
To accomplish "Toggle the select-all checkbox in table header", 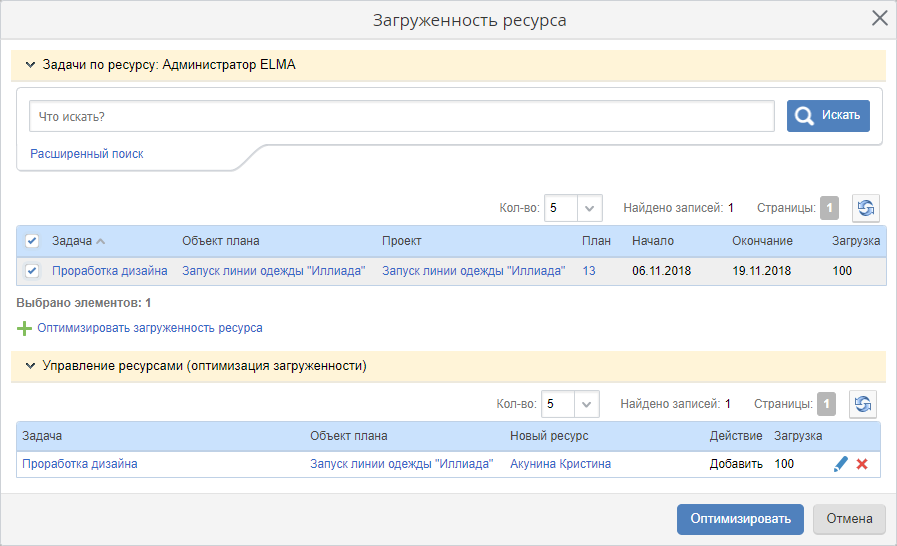I will coord(32,241).
